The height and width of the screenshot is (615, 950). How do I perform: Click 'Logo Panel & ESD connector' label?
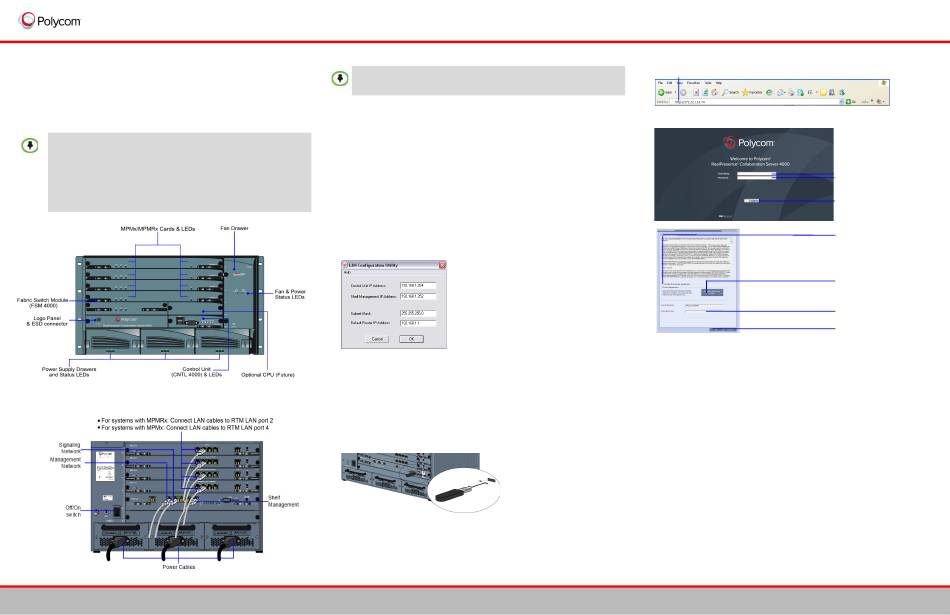pos(47,321)
